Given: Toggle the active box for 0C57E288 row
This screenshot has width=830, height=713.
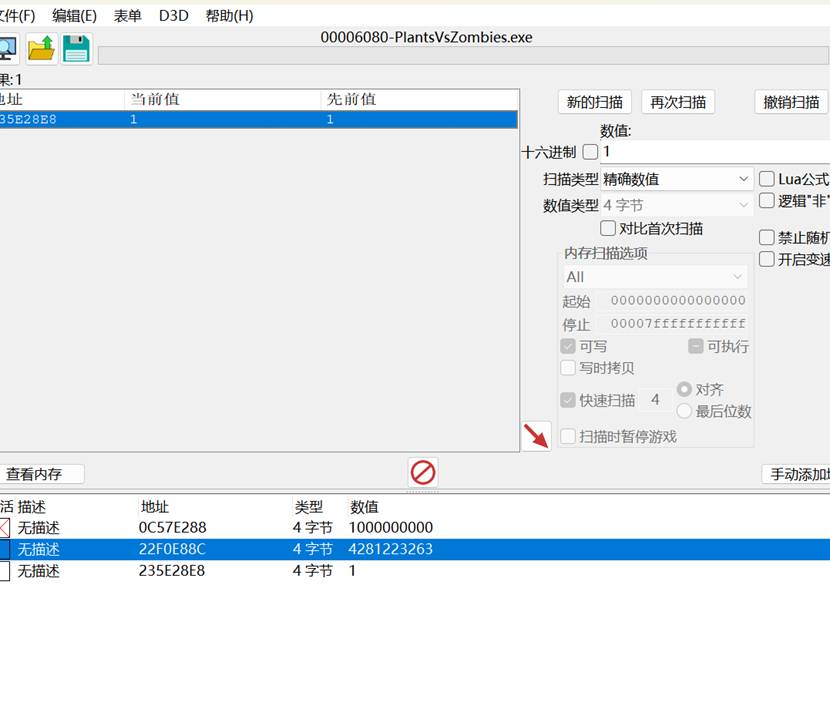Looking at the screenshot, I should click(x=4, y=527).
